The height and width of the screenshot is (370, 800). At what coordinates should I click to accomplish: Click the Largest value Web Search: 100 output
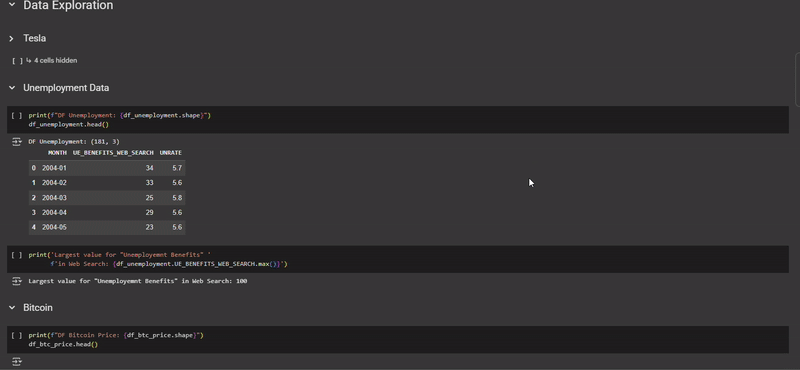(138, 281)
